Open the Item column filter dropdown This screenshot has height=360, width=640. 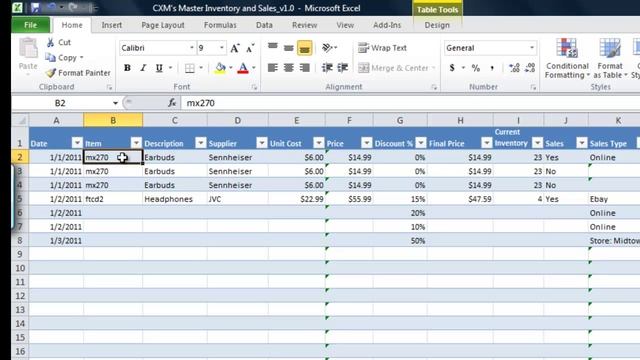tap(136, 143)
